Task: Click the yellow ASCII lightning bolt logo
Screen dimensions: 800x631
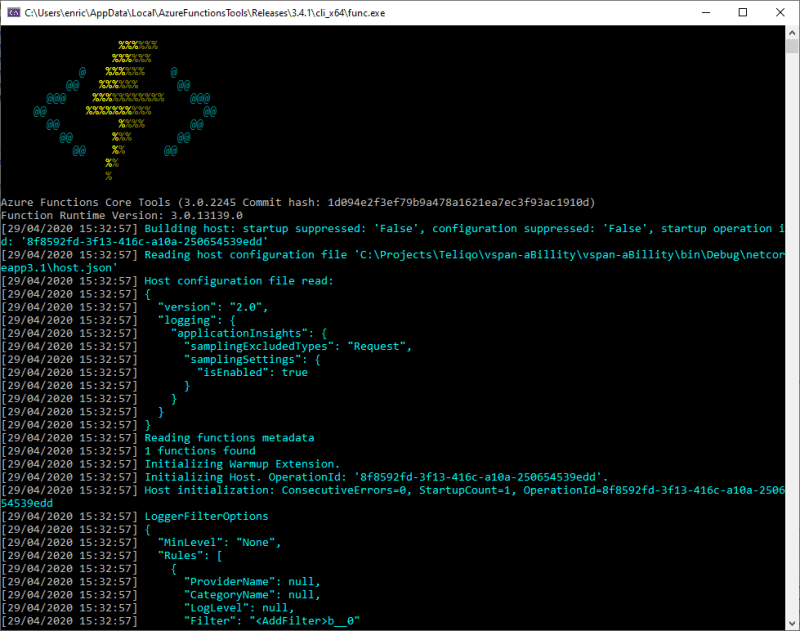Action: (x=125, y=111)
